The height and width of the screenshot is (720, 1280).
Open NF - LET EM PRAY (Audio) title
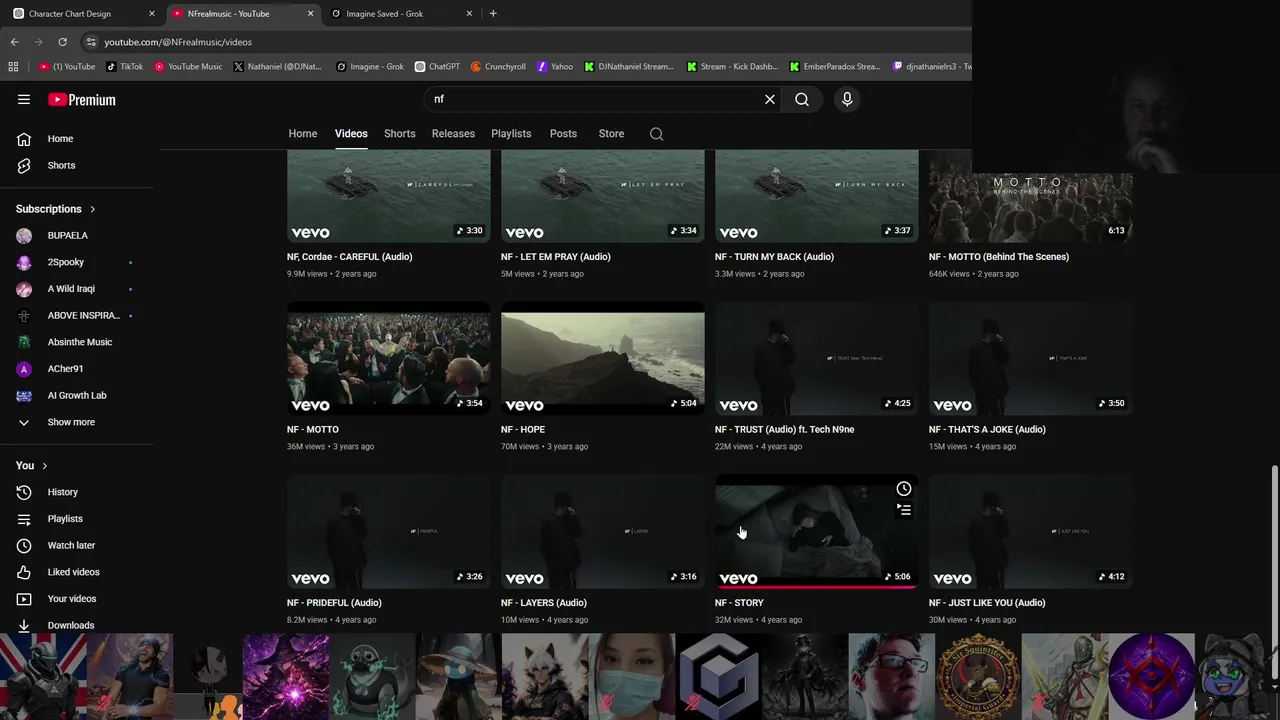coord(556,257)
